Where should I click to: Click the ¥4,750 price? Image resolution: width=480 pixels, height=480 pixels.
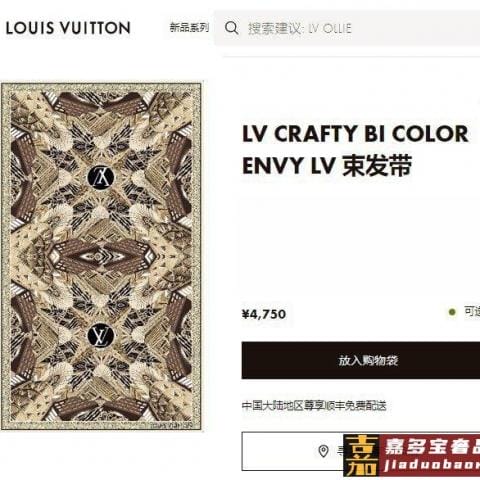[264, 314]
